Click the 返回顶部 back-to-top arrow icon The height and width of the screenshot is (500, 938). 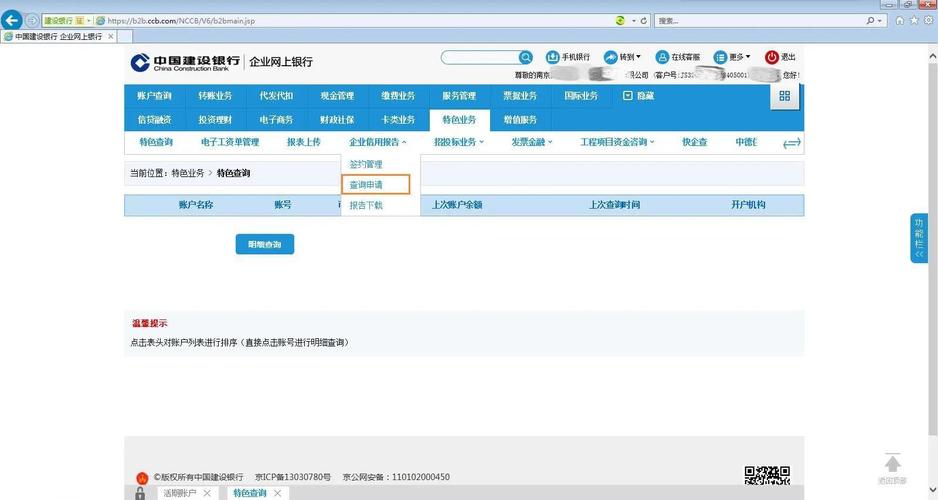892,464
